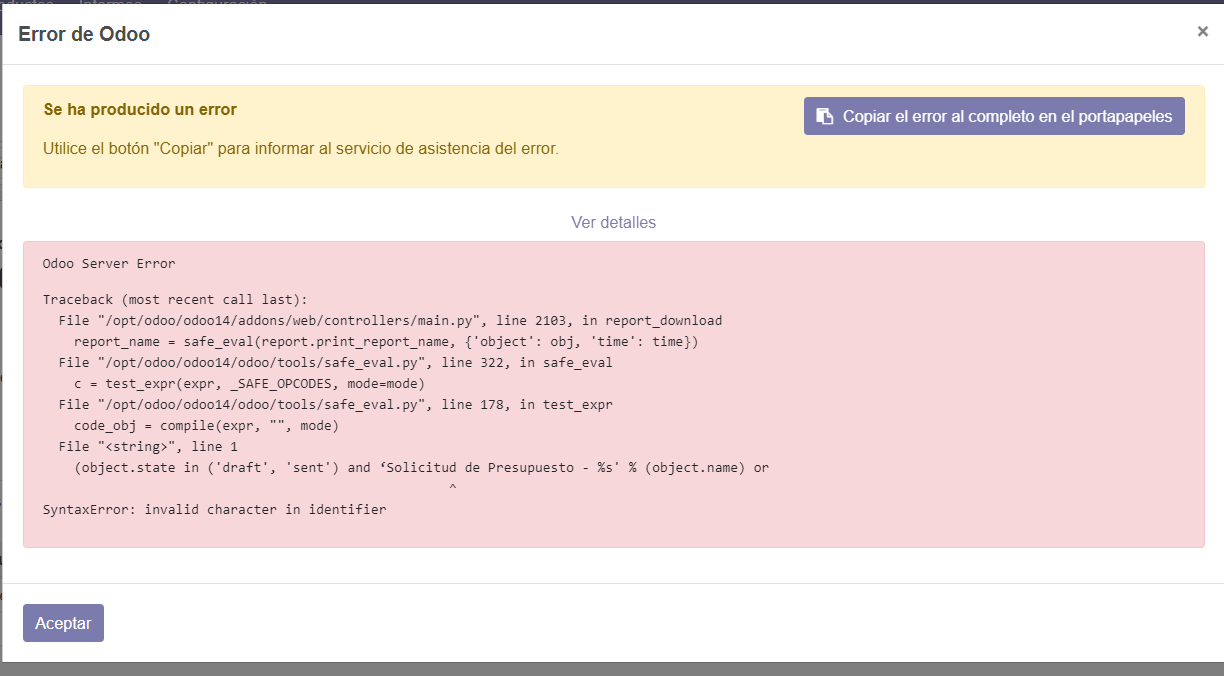Click the caret error position marker
1224x676 pixels.
(453, 488)
